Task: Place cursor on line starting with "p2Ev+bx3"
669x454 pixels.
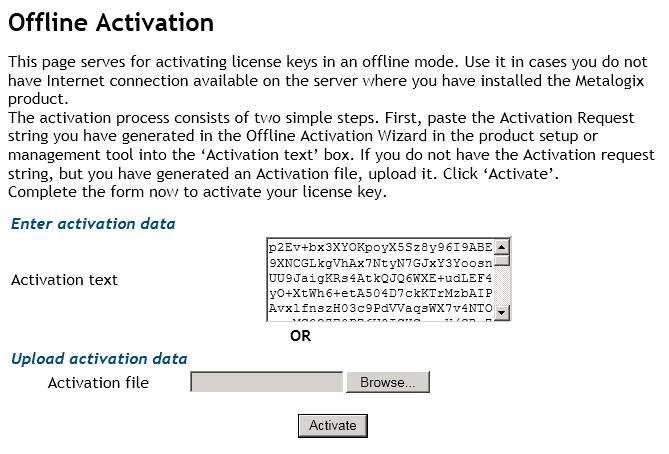Action: 380,247
